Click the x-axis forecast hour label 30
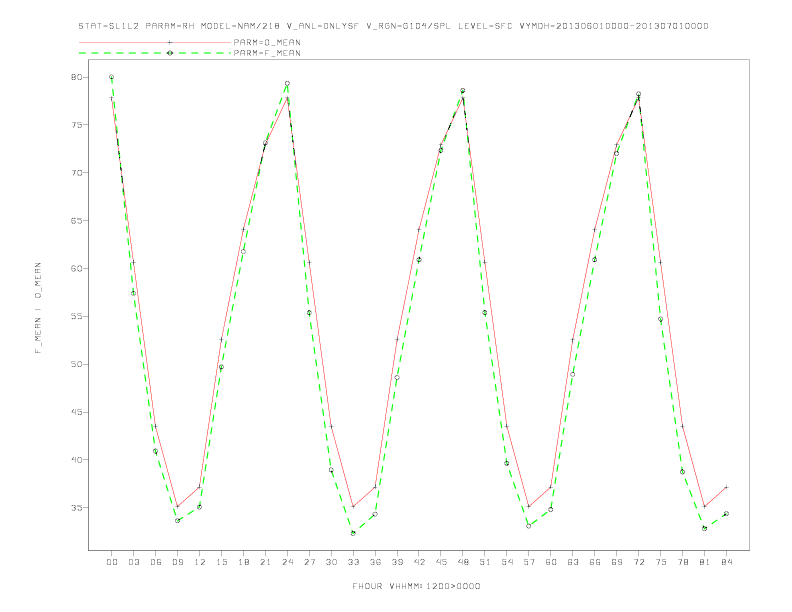This screenshot has width=792, height=612. tap(331, 562)
